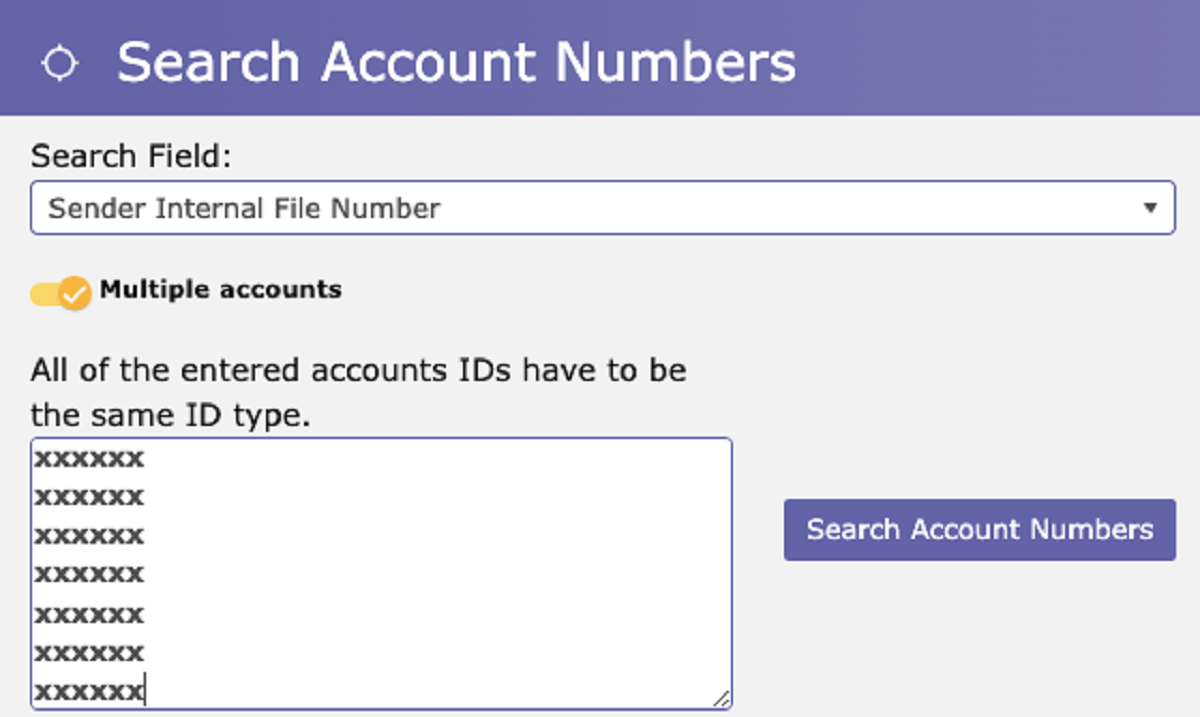Disable the Multiple accounts toggle
The width and height of the screenshot is (1200, 717).
60,293
